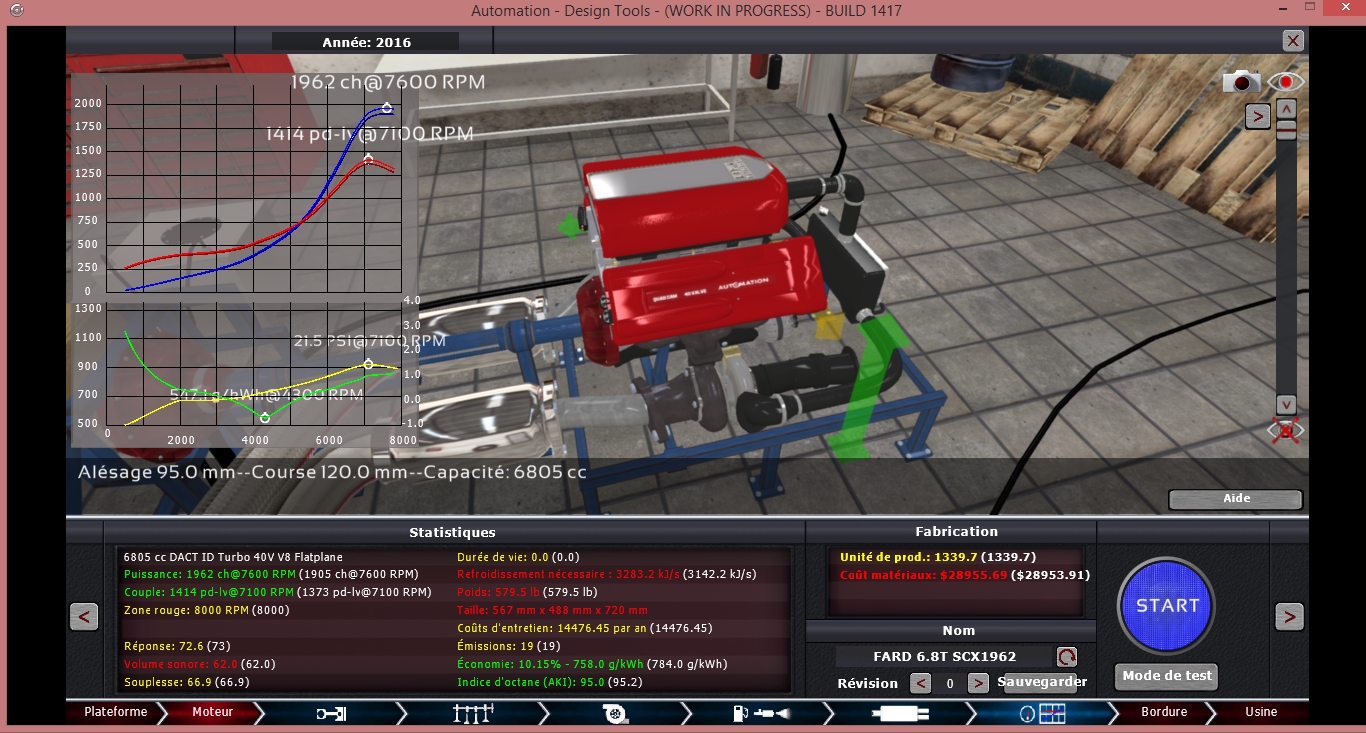
Task: Close the engine designer with the X button
Action: click(x=1293, y=41)
